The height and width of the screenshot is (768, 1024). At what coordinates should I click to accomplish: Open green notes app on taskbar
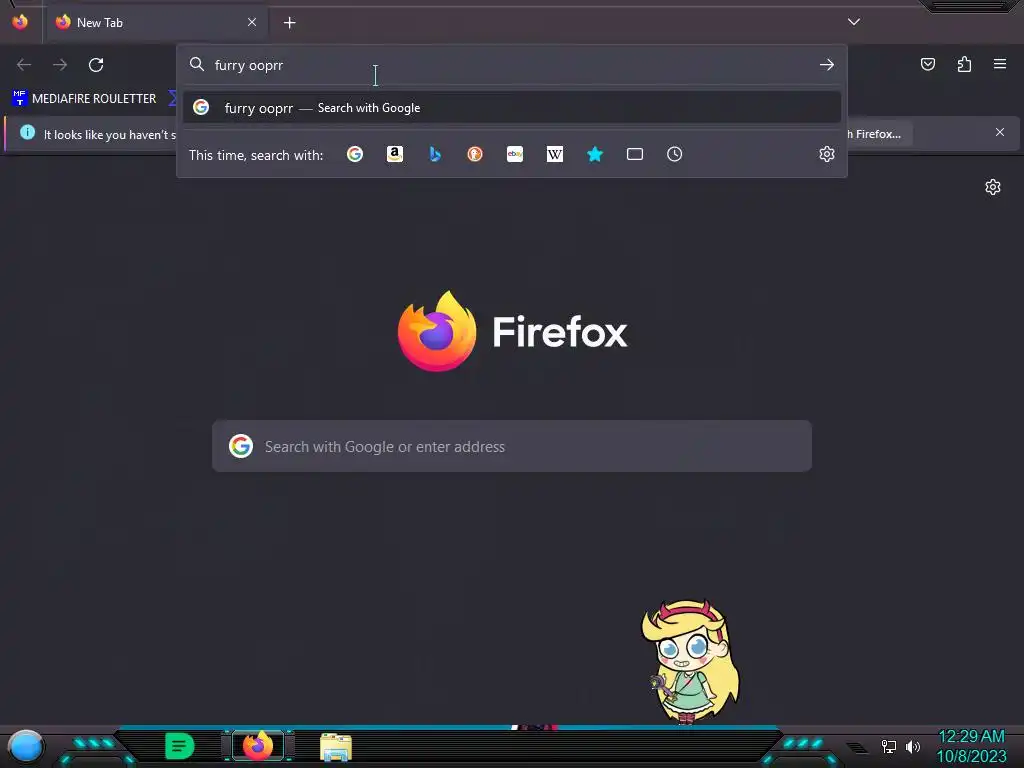coord(179,746)
